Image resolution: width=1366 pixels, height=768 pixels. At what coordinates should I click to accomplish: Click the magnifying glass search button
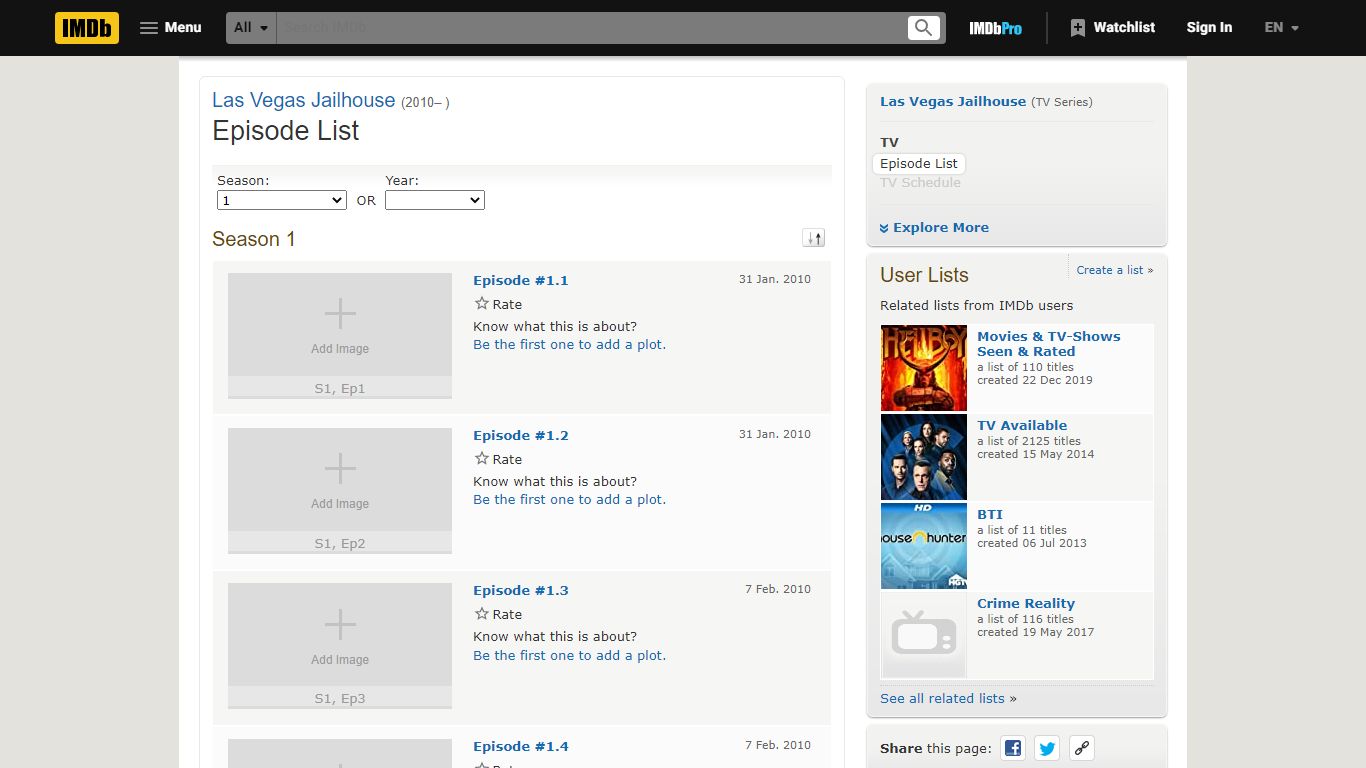[924, 28]
